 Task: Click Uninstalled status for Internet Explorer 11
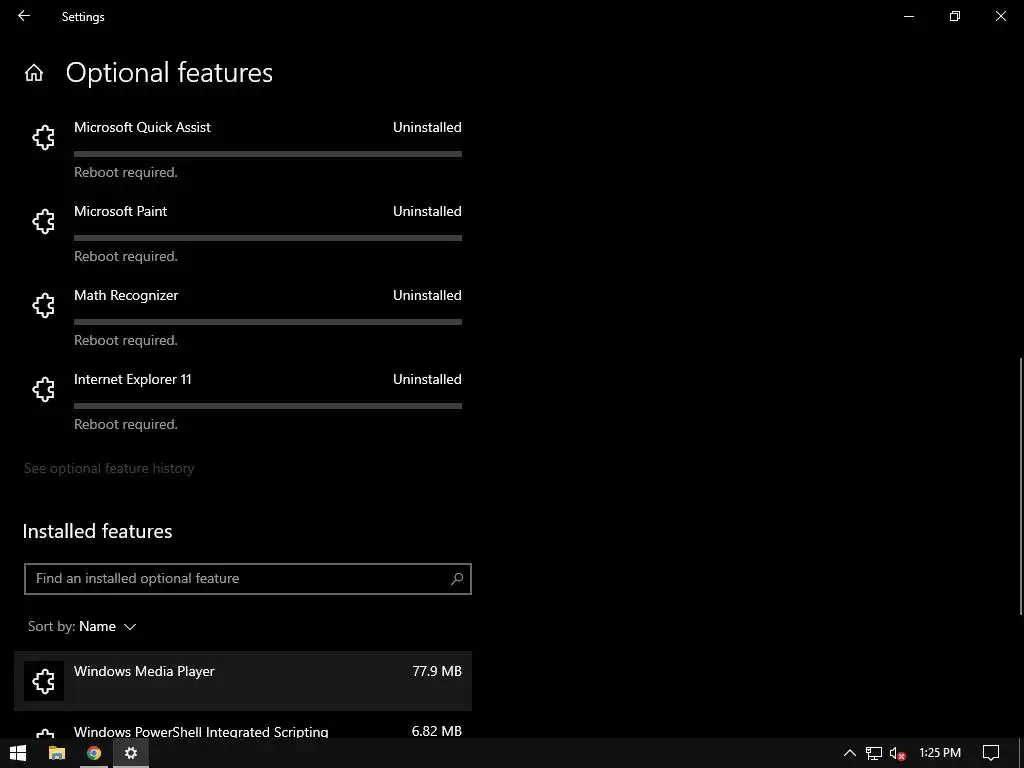coord(427,379)
